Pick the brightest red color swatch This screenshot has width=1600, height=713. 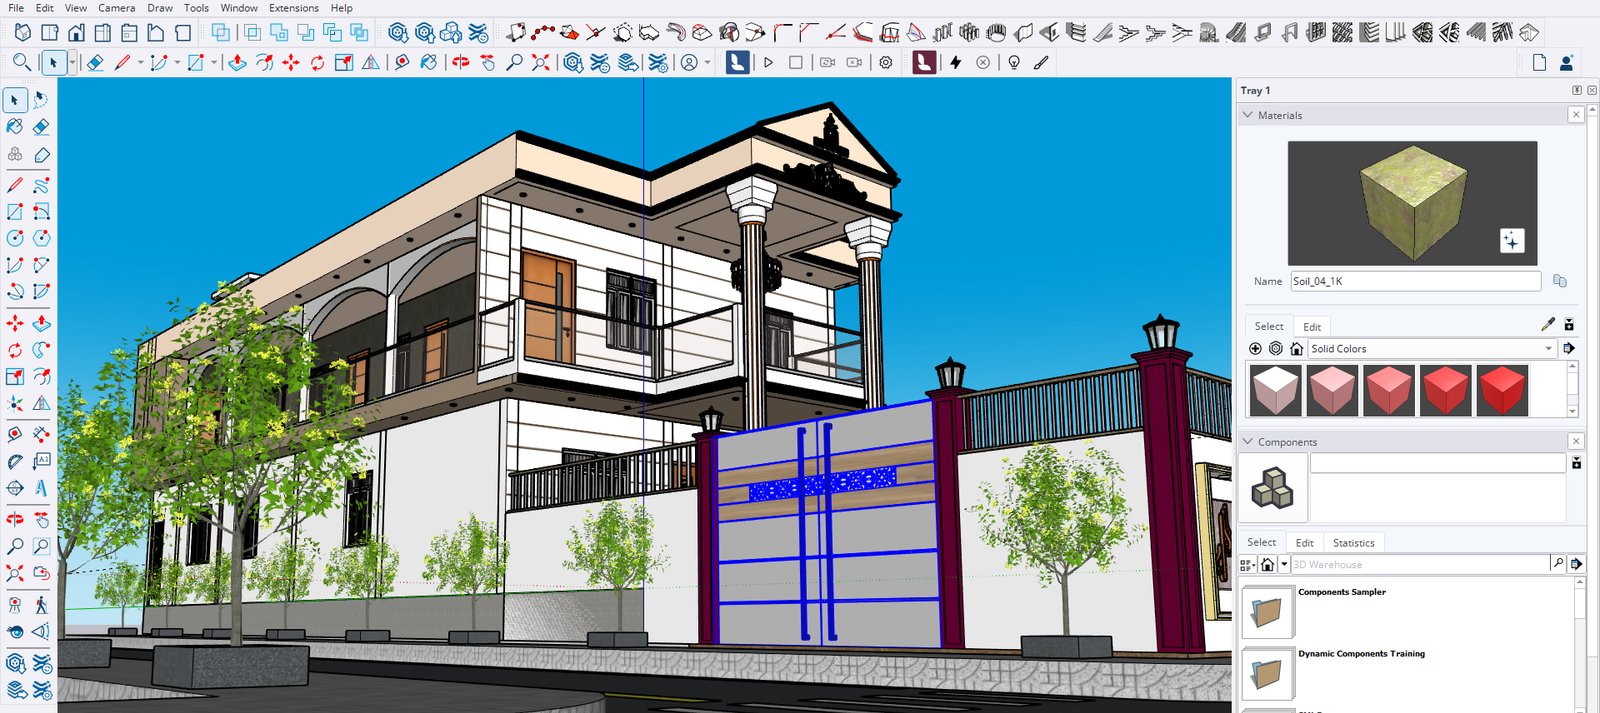click(x=1502, y=389)
